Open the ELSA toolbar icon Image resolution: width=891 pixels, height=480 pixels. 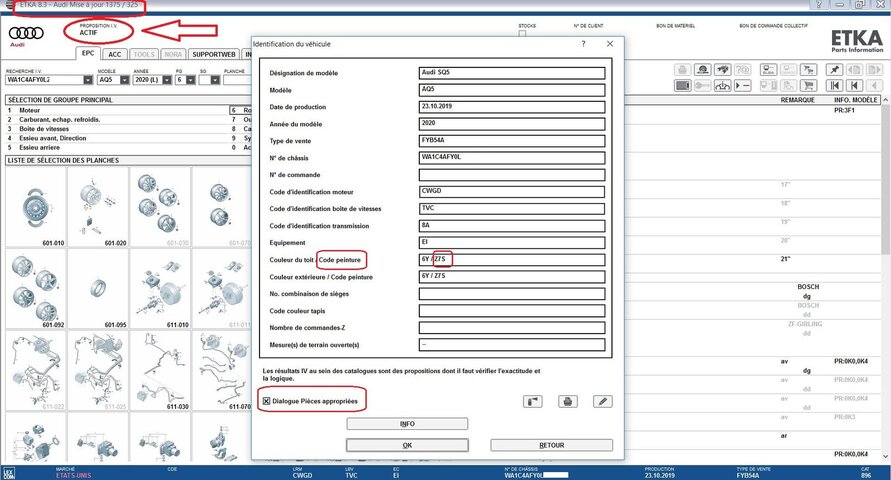(x=768, y=70)
